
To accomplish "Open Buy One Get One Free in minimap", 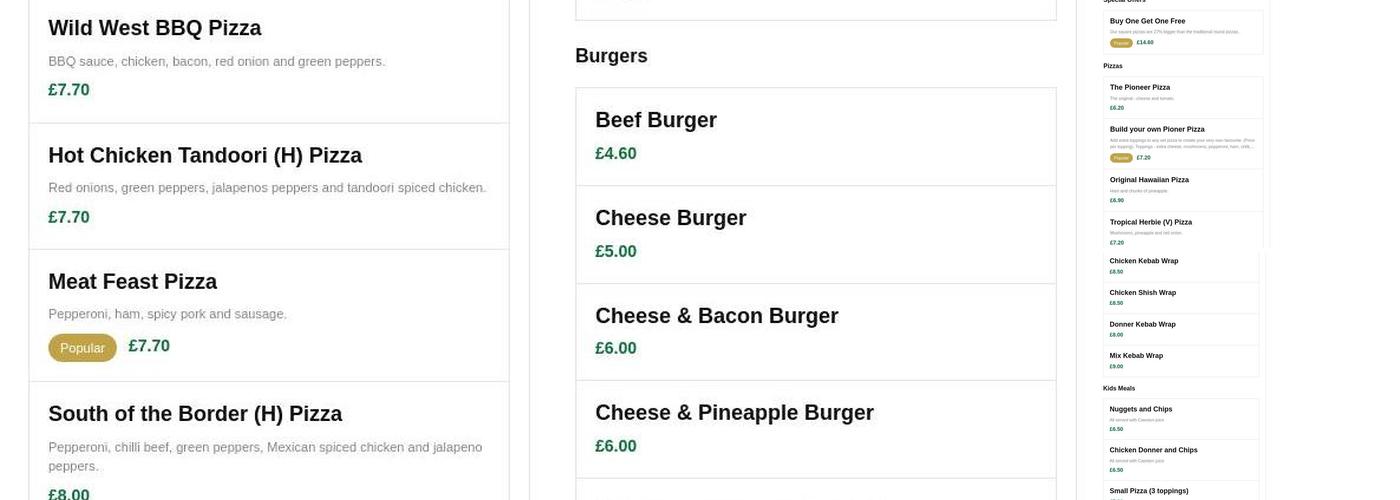I will (1147, 21).
